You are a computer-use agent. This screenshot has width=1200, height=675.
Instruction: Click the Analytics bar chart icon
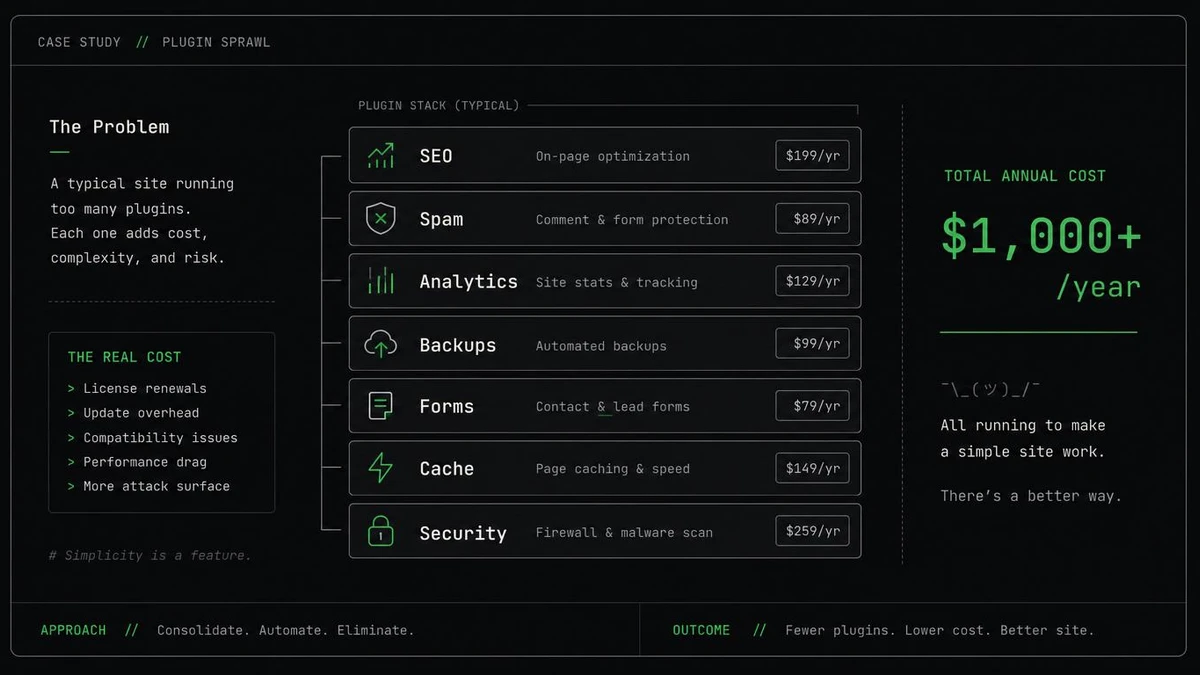[x=380, y=281]
